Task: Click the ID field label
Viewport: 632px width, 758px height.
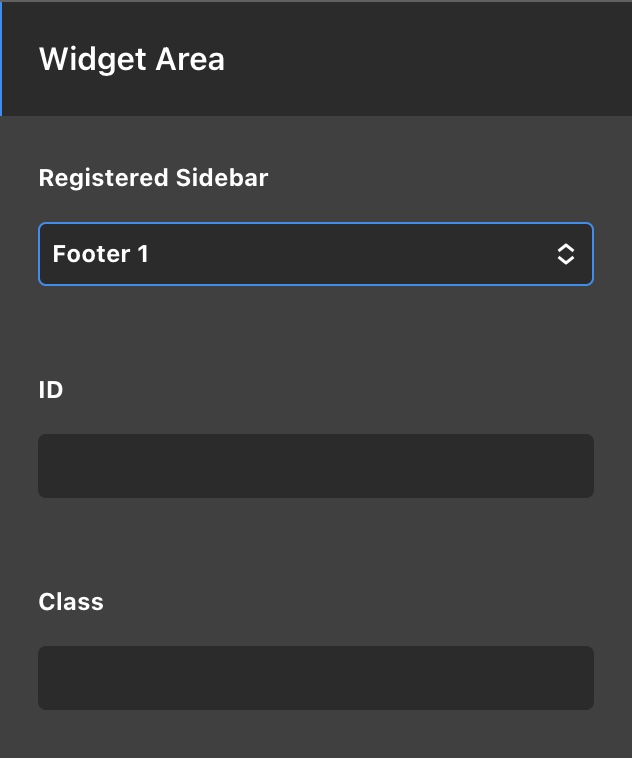Action: tap(51, 390)
